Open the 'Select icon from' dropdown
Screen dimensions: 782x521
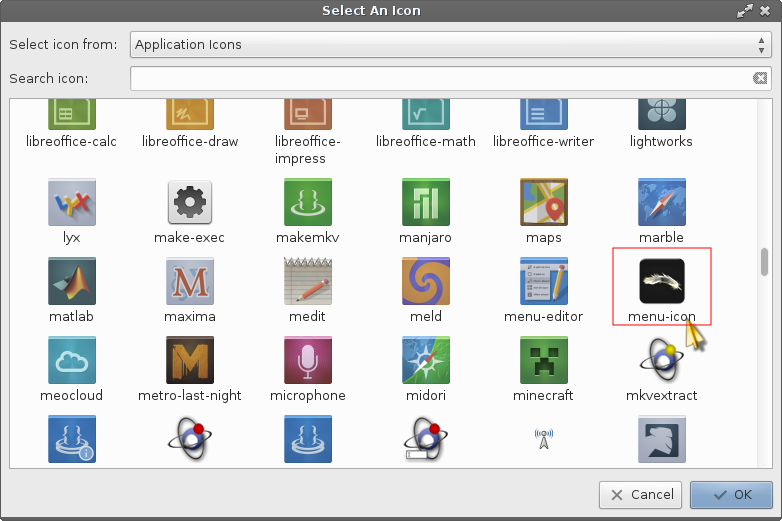pos(449,45)
